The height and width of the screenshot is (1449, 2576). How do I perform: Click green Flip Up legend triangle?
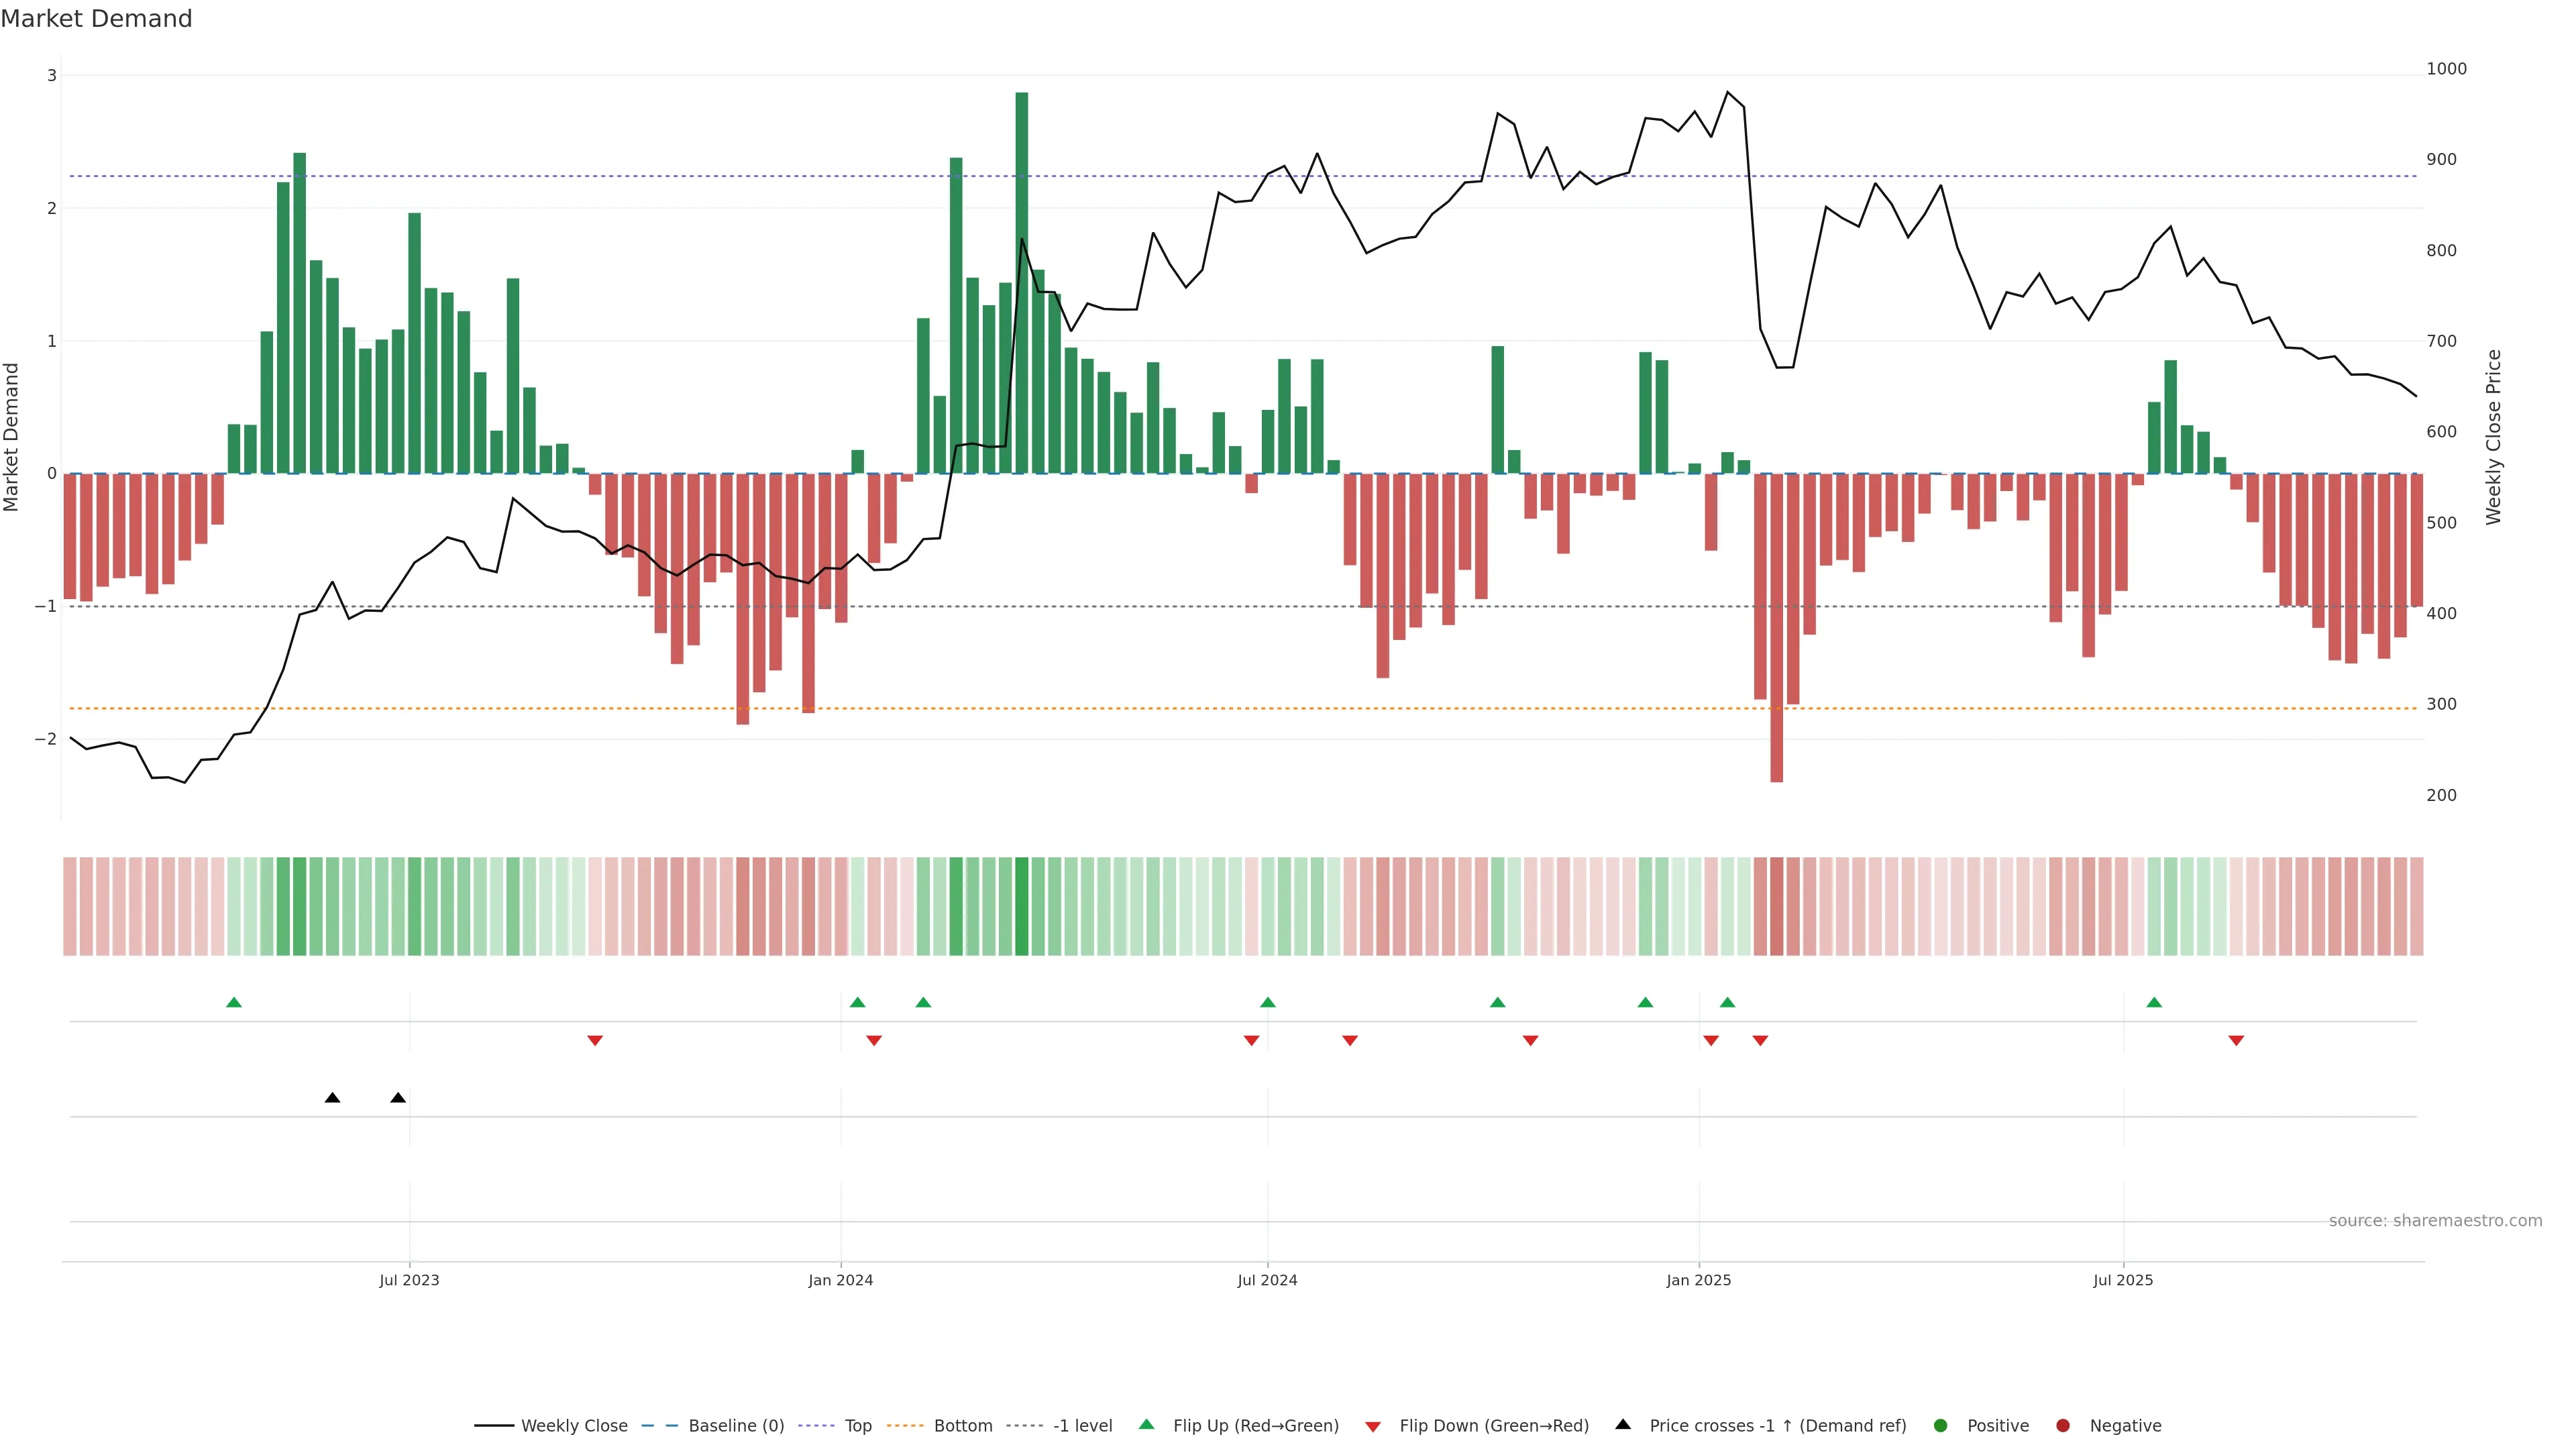[1147, 1424]
